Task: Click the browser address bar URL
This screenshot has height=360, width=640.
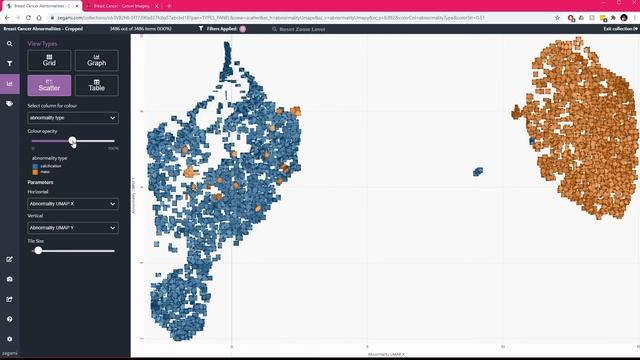Action: click(x=271, y=18)
